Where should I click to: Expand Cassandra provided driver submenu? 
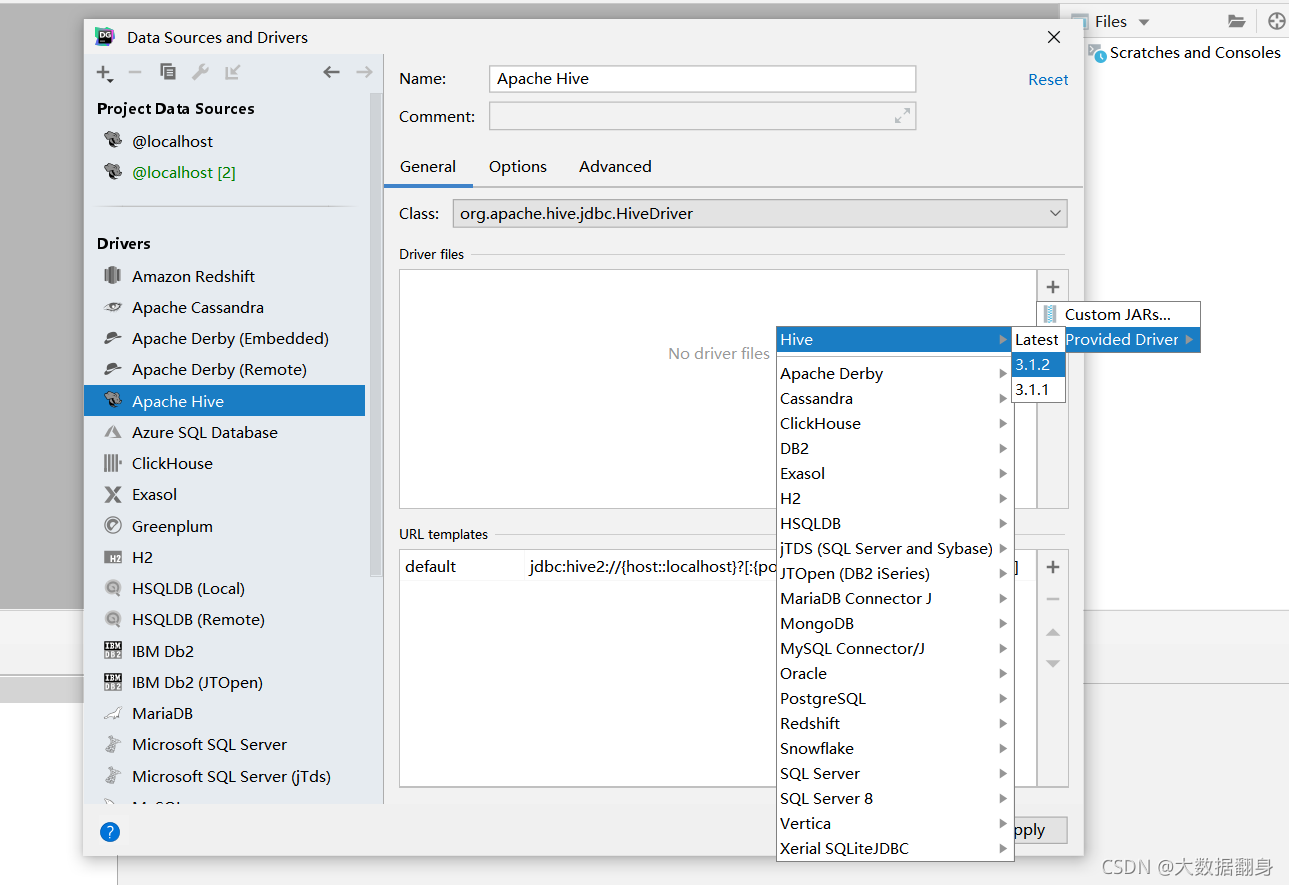(x=894, y=398)
